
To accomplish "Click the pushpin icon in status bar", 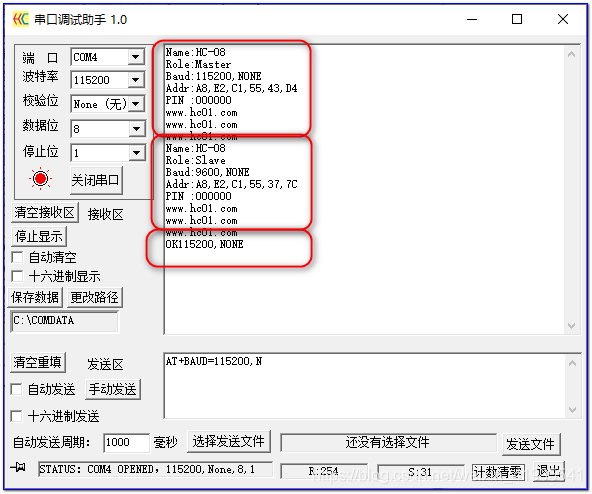I will (x=18, y=468).
